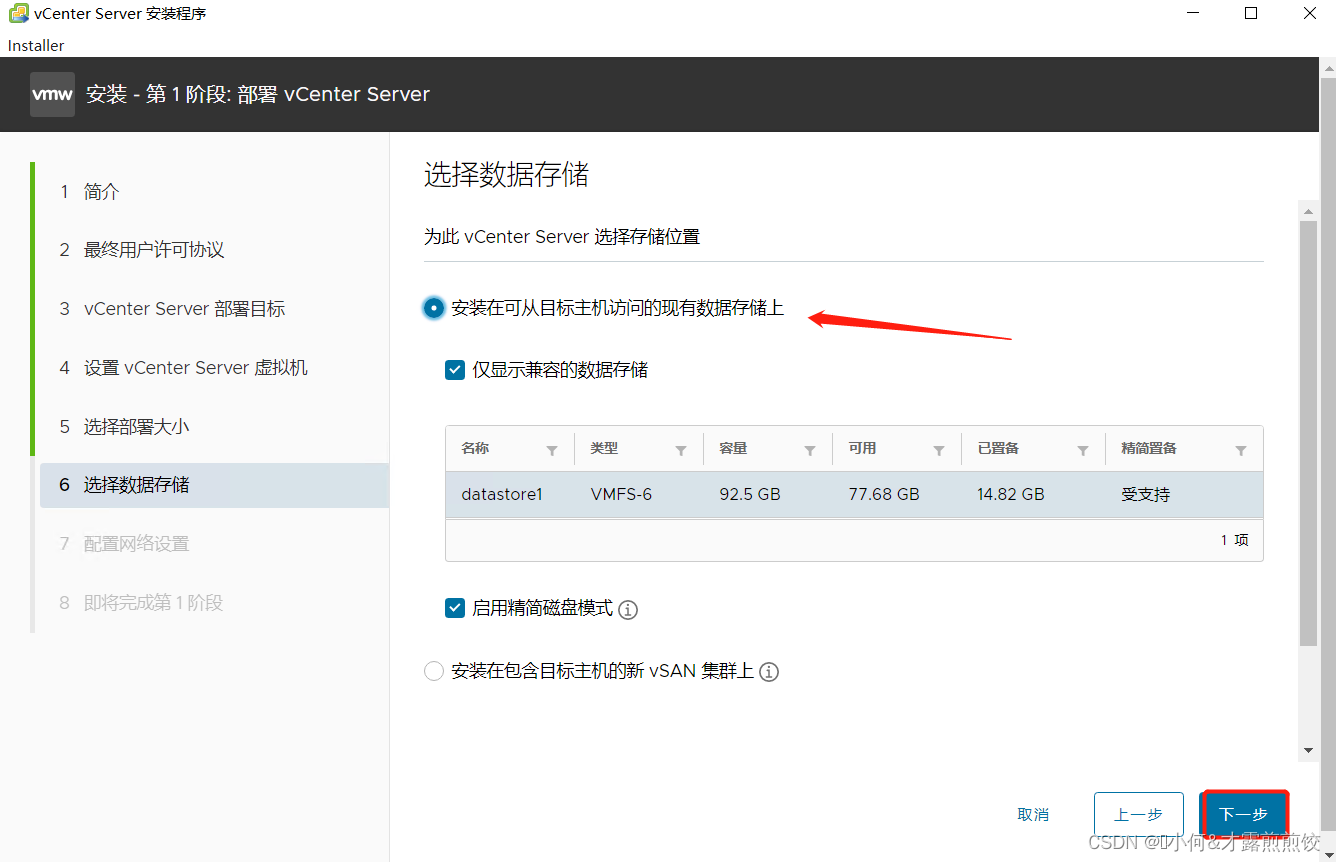Open the 名称 column filter

click(x=552, y=451)
